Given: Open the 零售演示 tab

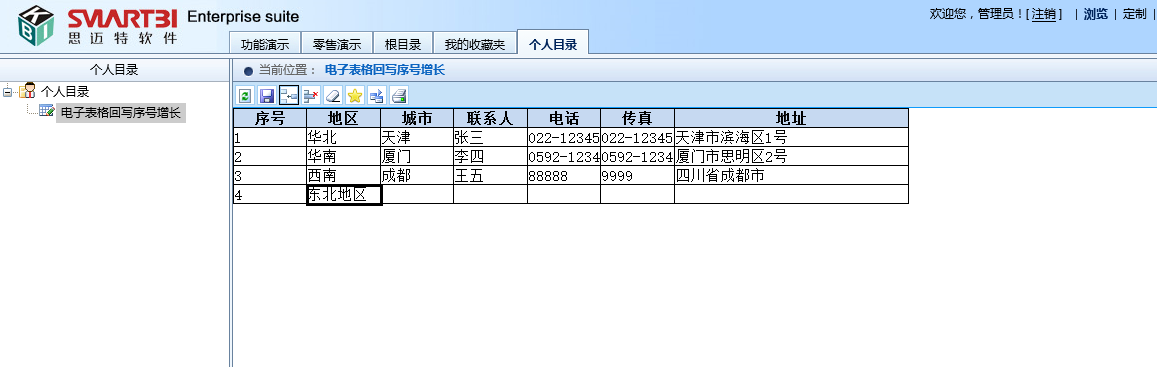Looking at the screenshot, I should tap(337, 44).
